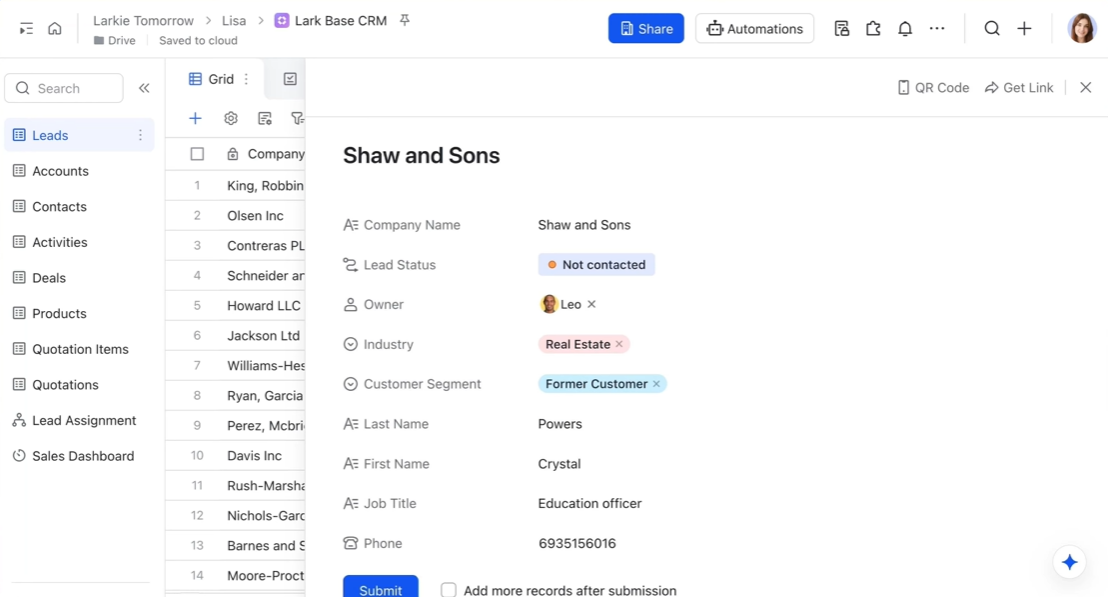Screen dimensions: 1108x597
Task: Open the notifications bell
Action: [x=905, y=29]
